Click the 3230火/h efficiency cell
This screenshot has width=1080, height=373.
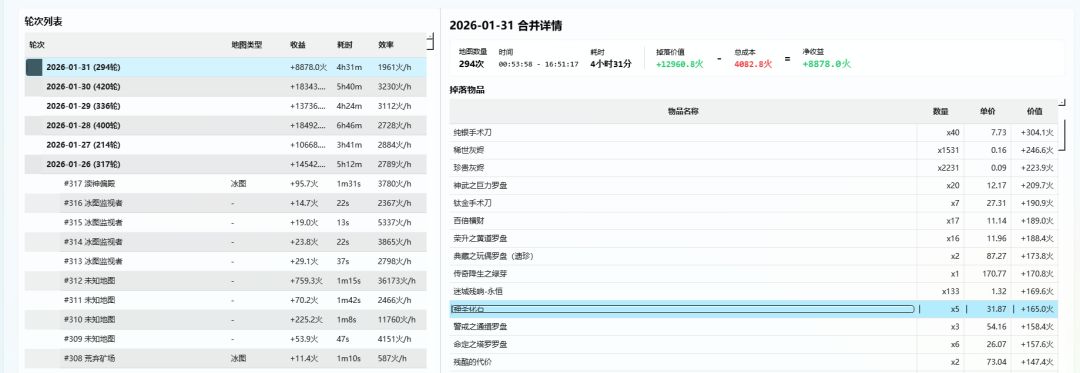(395, 87)
